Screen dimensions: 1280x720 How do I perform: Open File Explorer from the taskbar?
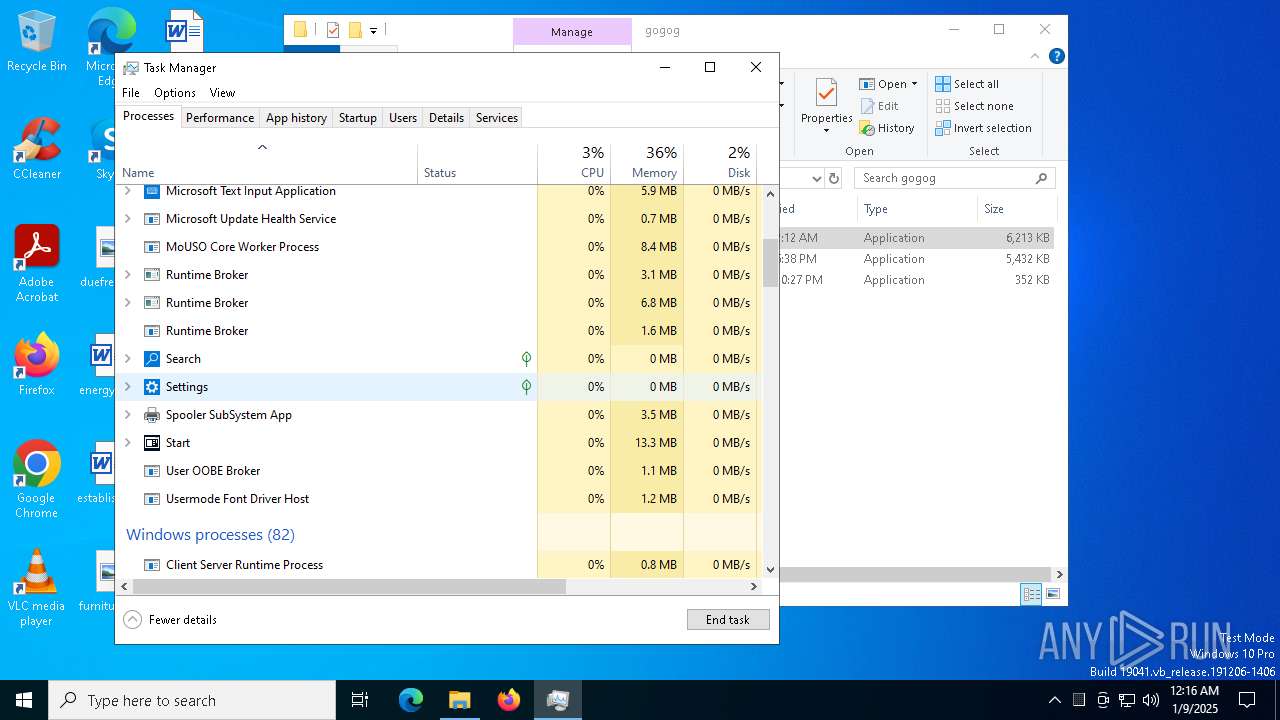coord(459,700)
